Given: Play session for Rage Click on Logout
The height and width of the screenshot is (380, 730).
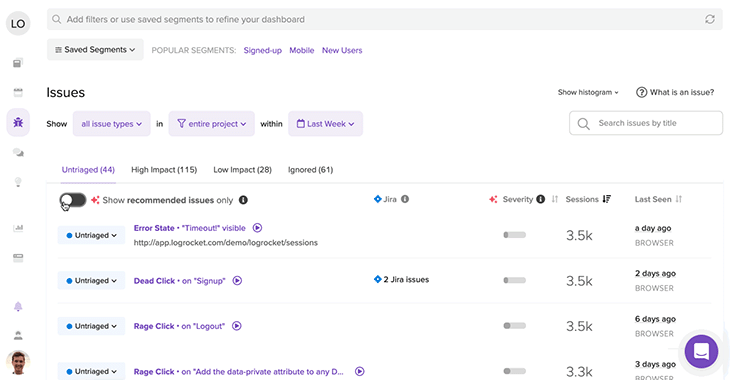Looking at the screenshot, I should coord(237,326).
